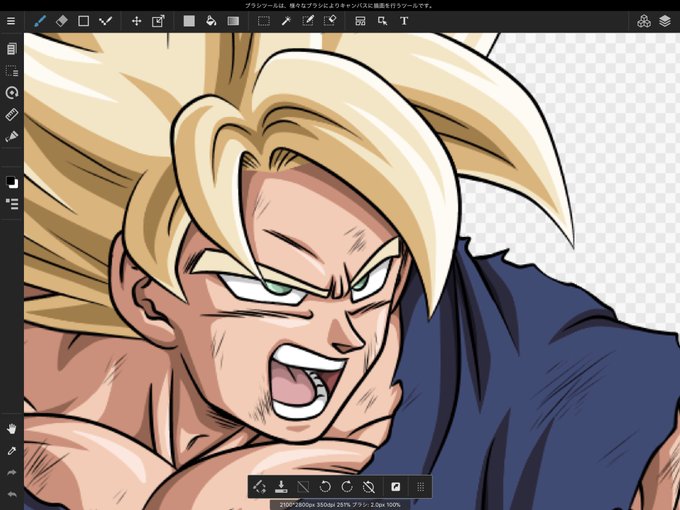Select the square Shape tool
680x510 pixels.
(x=83, y=21)
